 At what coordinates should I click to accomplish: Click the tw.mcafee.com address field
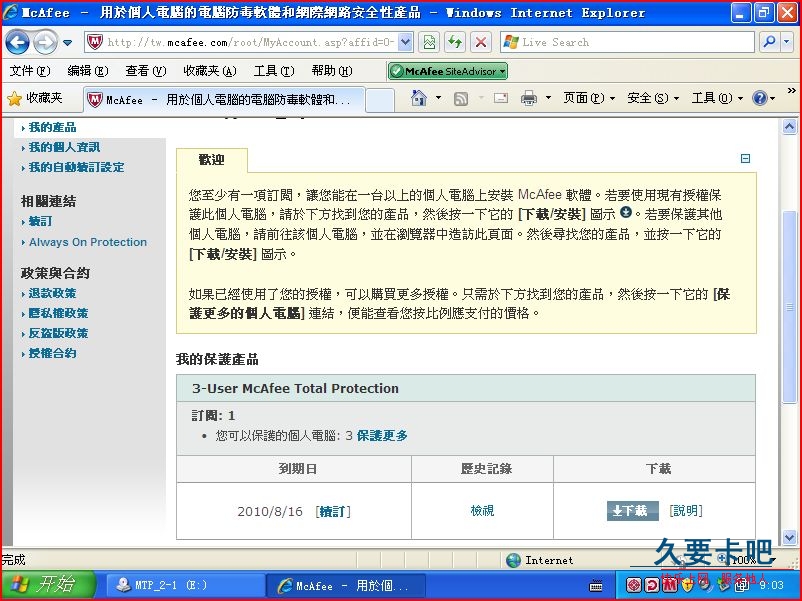(x=250, y=42)
